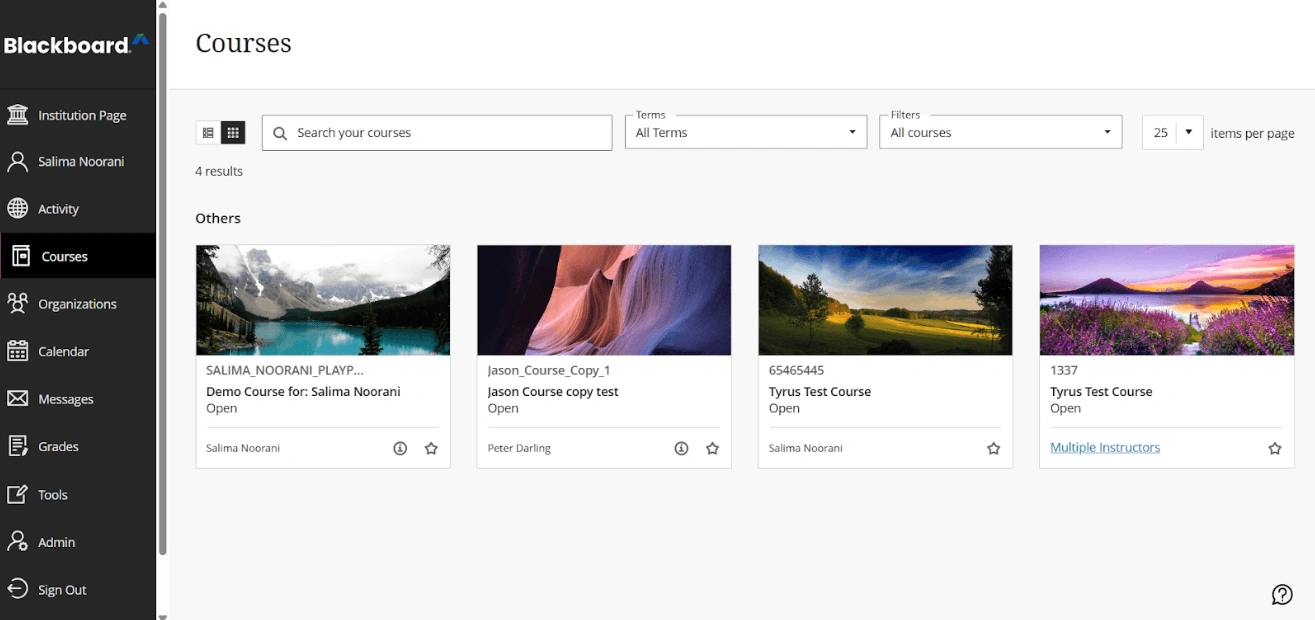Viewport: 1315px width, 620px height.
Task: Open the Terms dropdown
Action: tap(746, 132)
